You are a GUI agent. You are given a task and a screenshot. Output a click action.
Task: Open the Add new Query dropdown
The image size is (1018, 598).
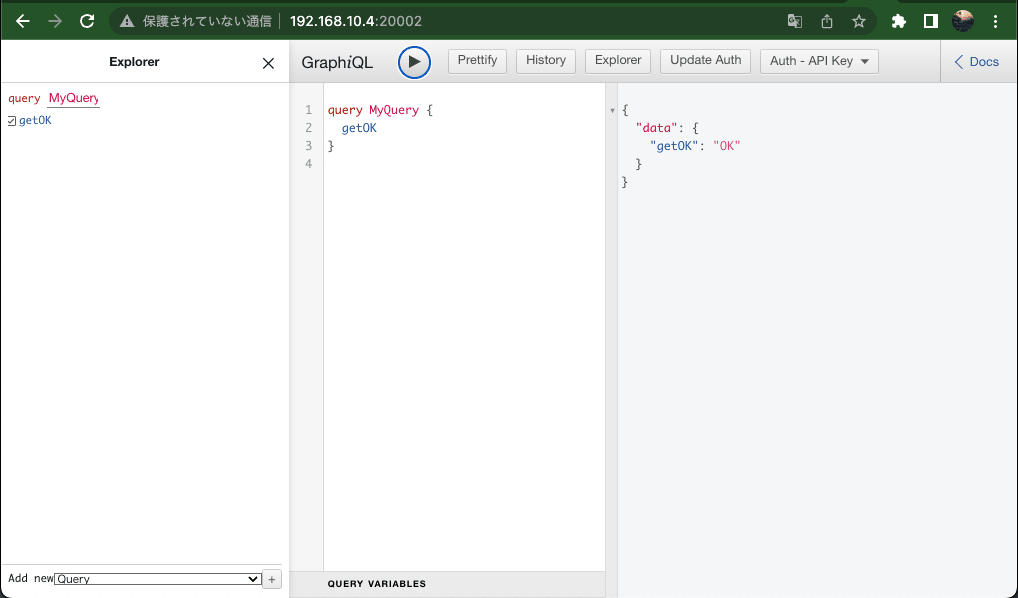[158, 579]
